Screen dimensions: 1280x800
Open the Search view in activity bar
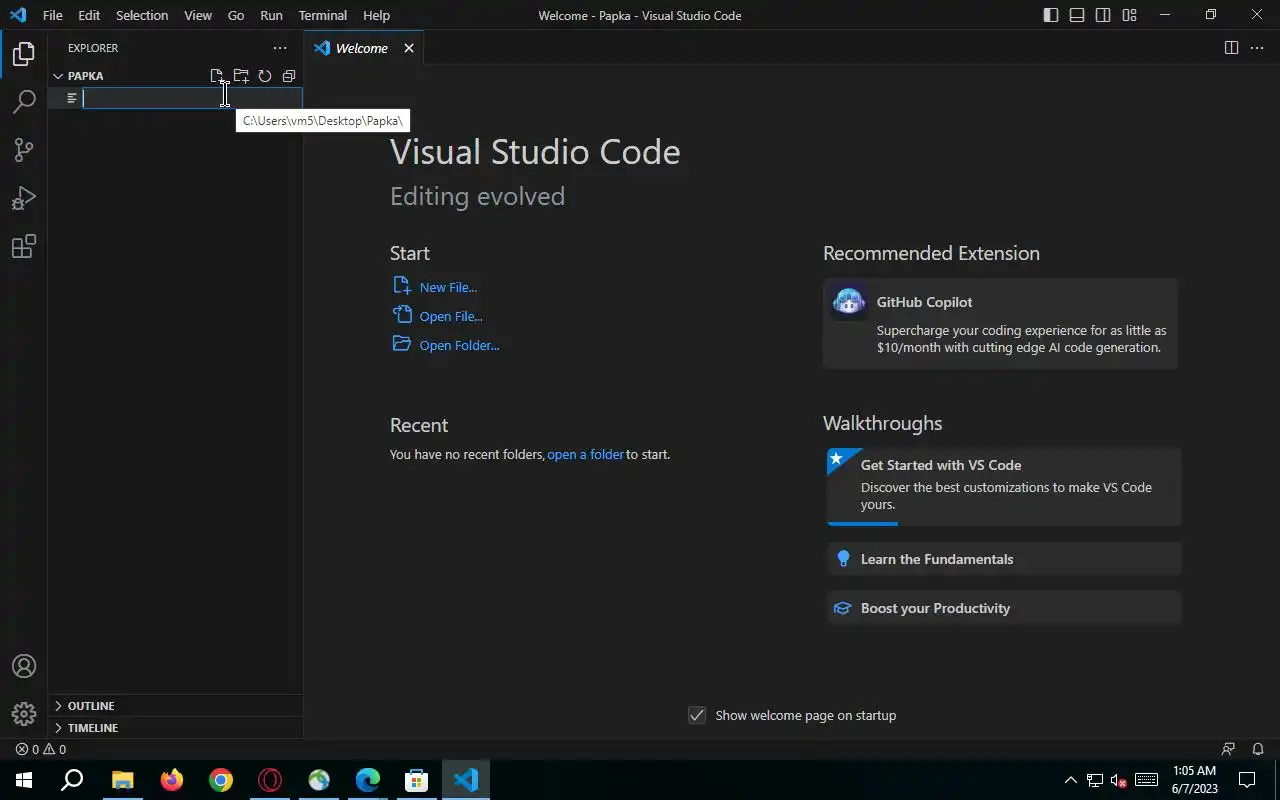pyautogui.click(x=24, y=101)
